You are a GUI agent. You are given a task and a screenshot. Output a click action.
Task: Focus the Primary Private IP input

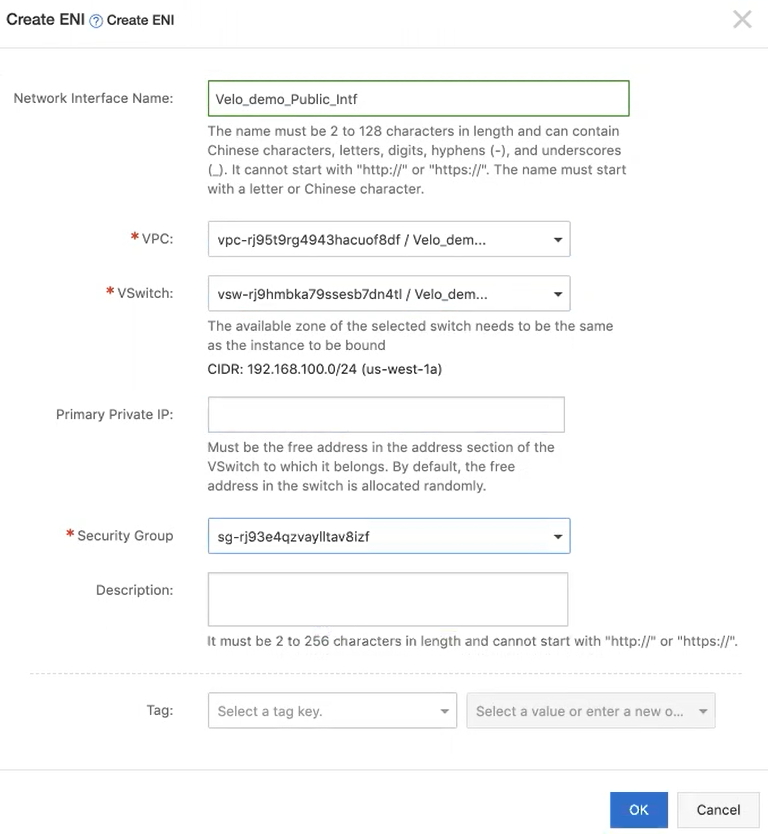pos(386,414)
